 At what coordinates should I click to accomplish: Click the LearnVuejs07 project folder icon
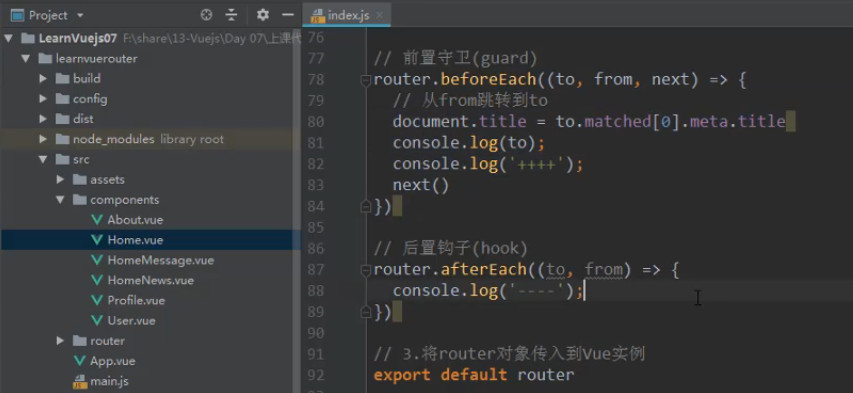pyautogui.click(x=28, y=38)
